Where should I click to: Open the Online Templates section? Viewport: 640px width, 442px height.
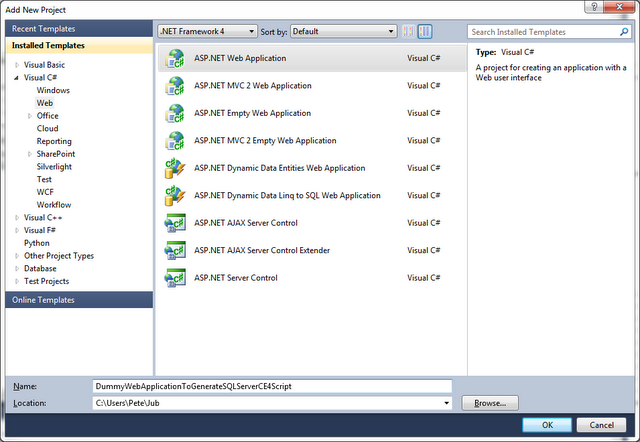(x=79, y=300)
